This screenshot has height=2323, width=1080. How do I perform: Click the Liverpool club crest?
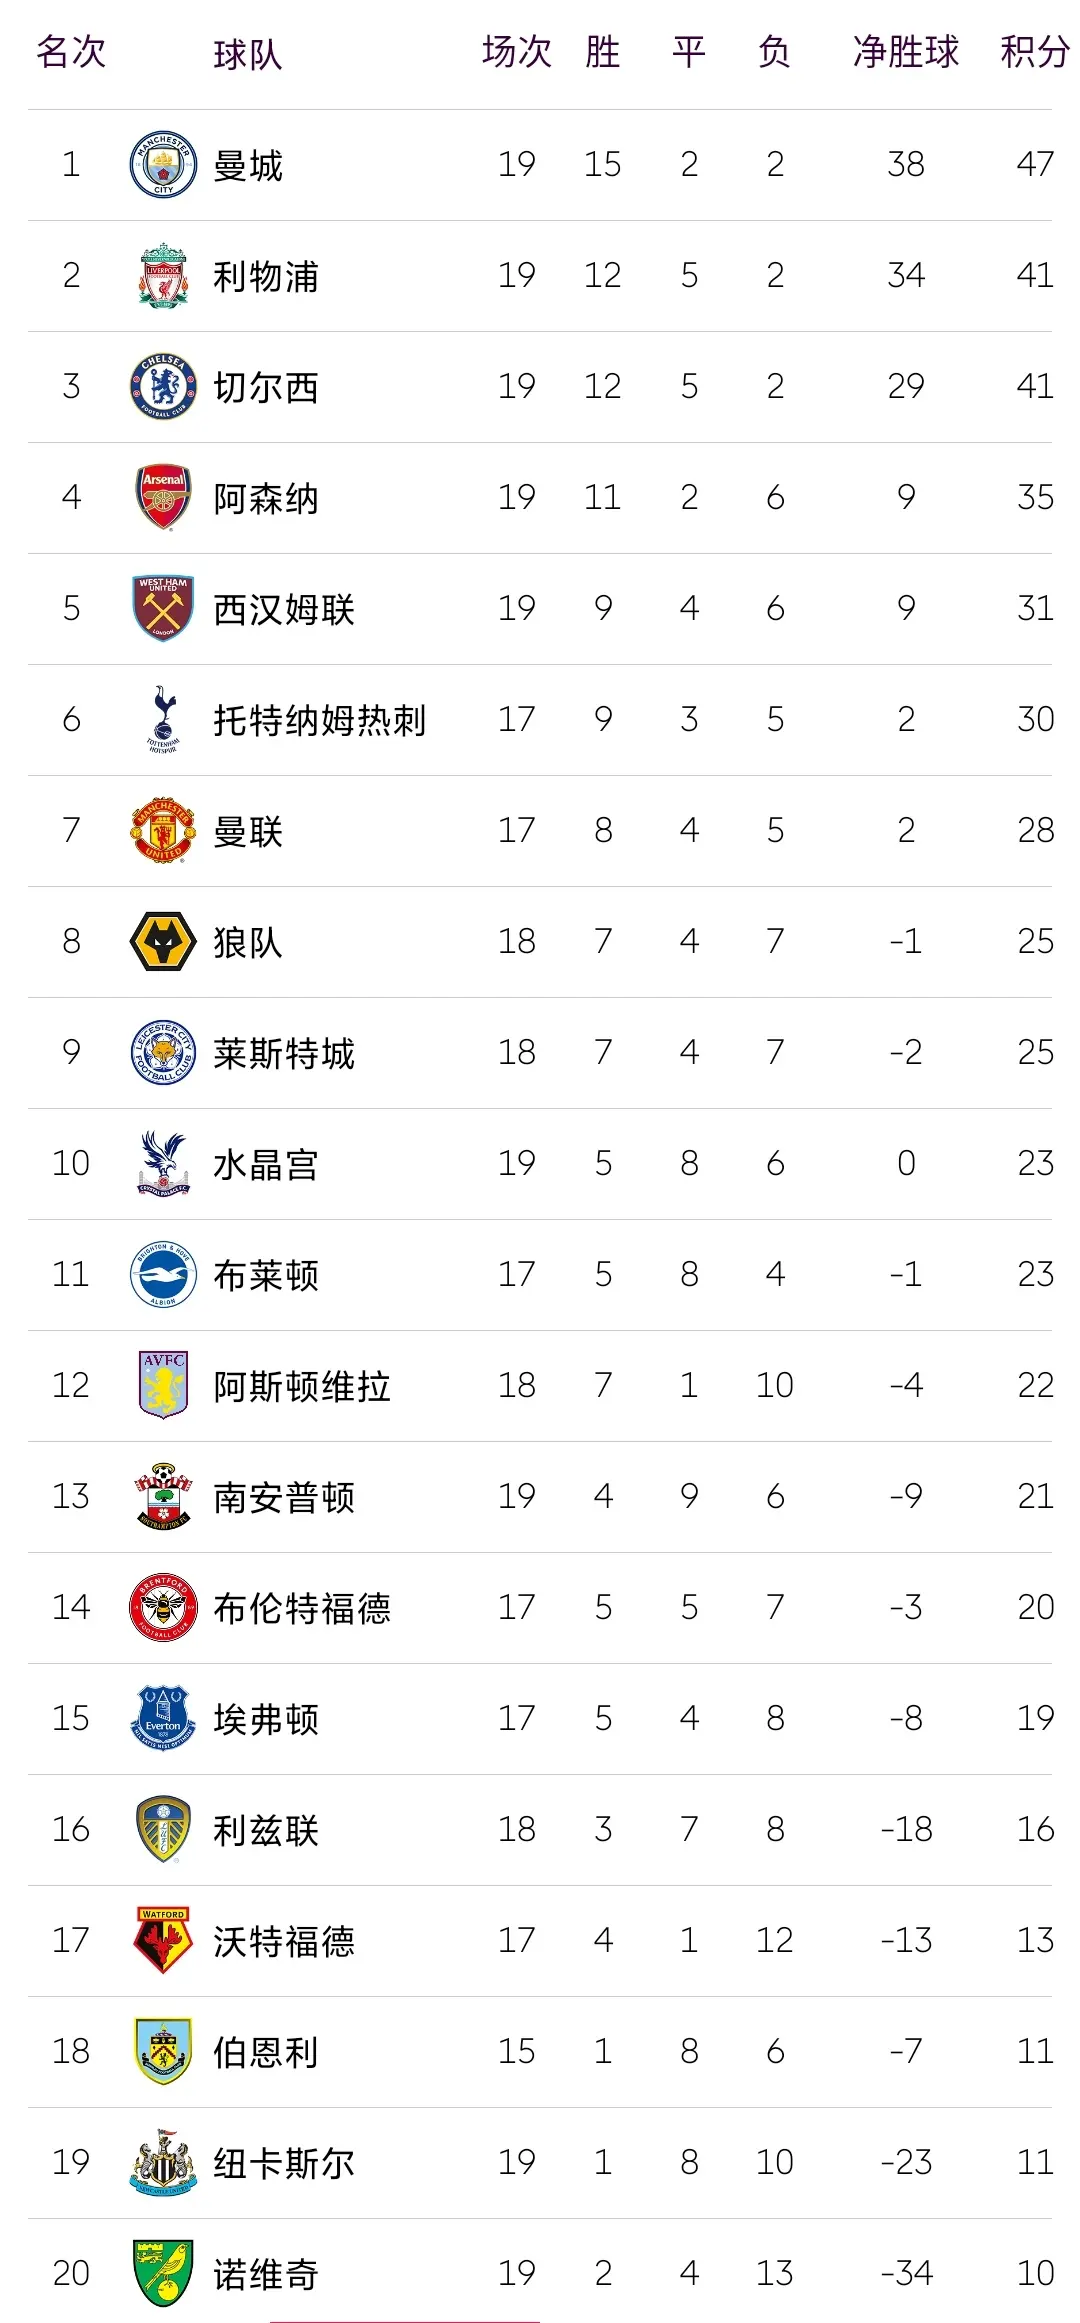pyautogui.click(x=163, y=276)
